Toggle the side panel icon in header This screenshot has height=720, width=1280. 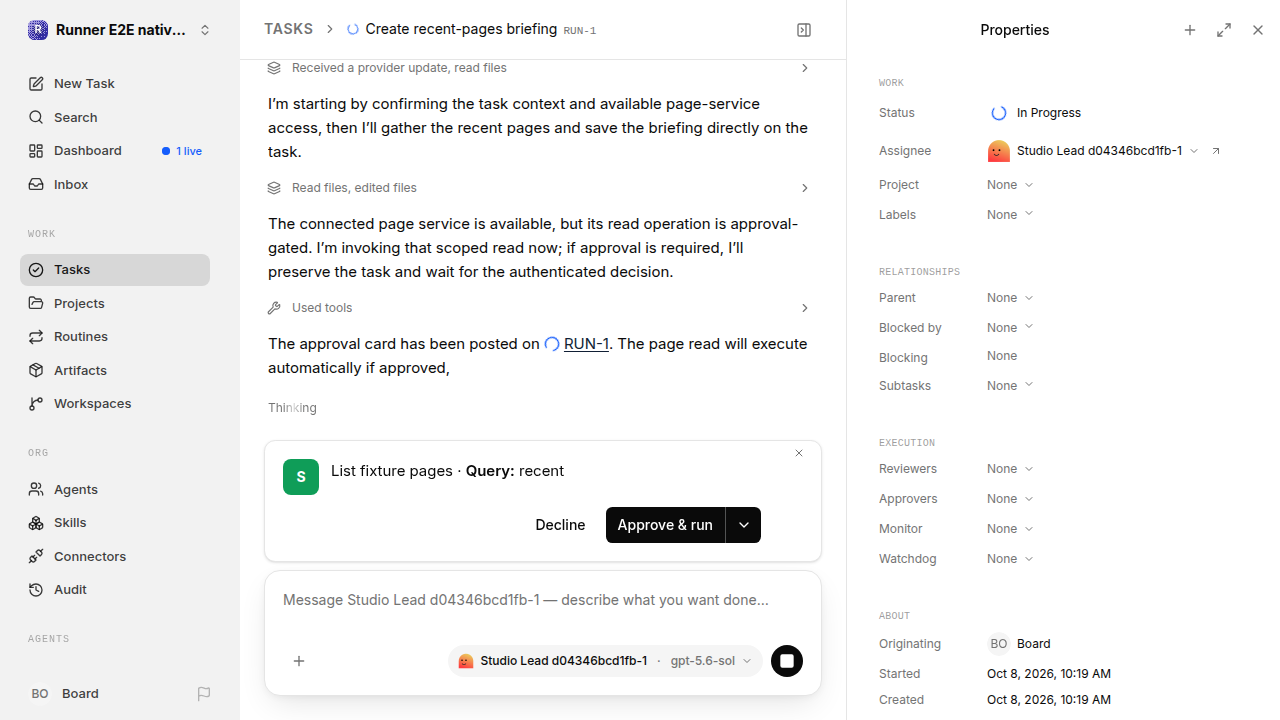click(x=804, y=30)
